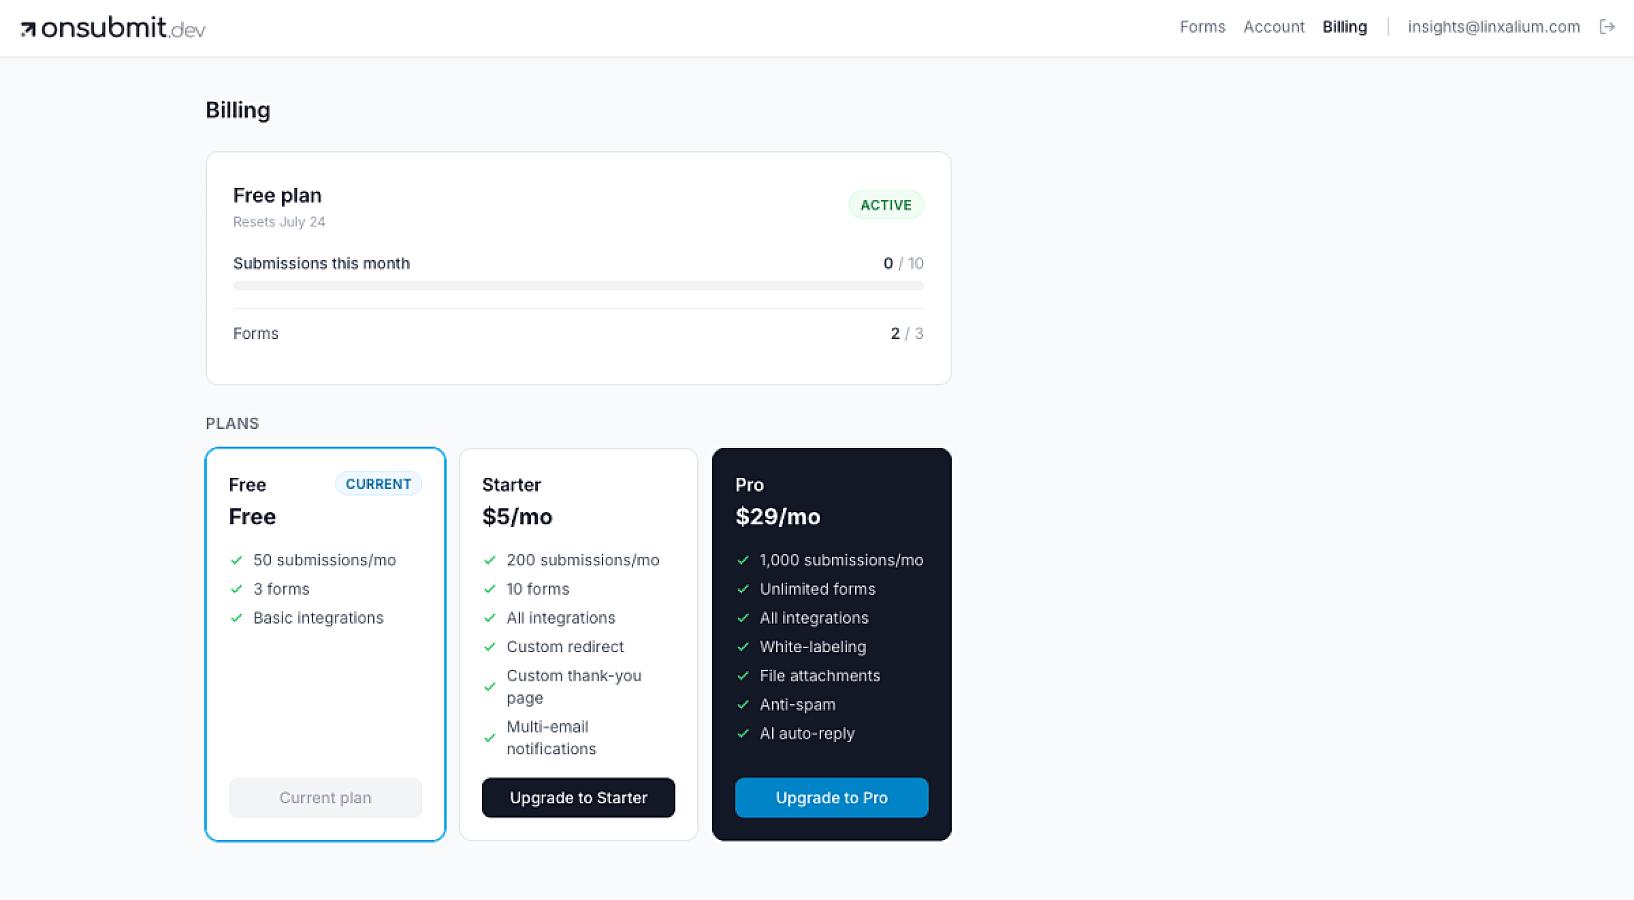Image resolution: width=1634 pixels, height=900 pixels.
Task: Click the 1,000 submissions/mo feature text
Action: tap(841, 560)
